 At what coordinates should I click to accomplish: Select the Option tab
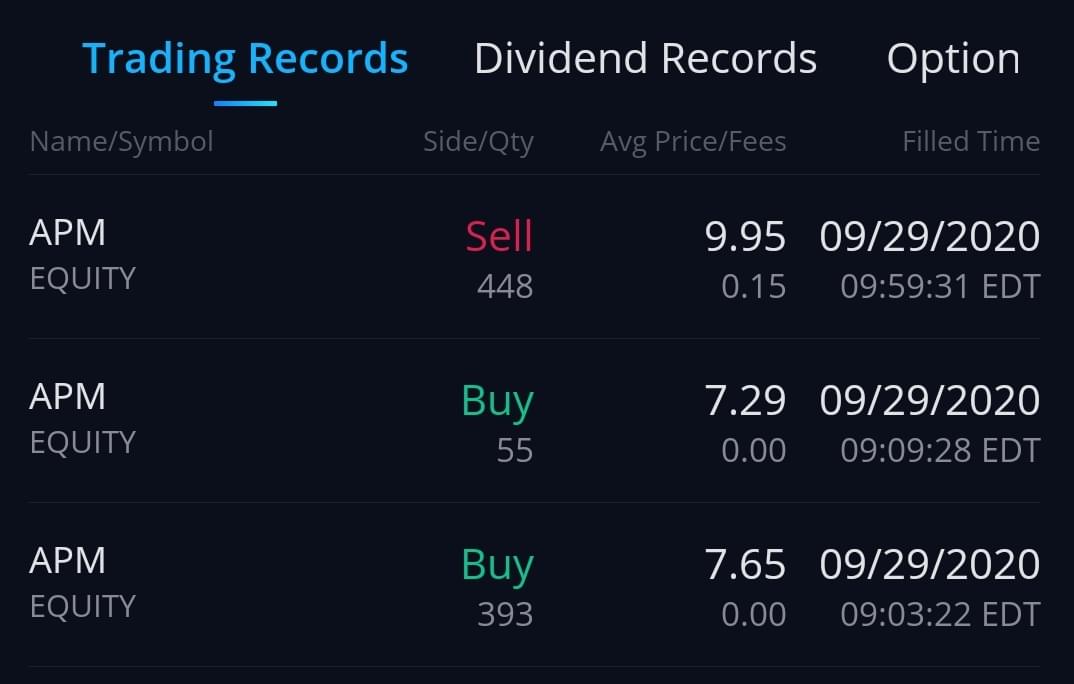tap(953, 59)
